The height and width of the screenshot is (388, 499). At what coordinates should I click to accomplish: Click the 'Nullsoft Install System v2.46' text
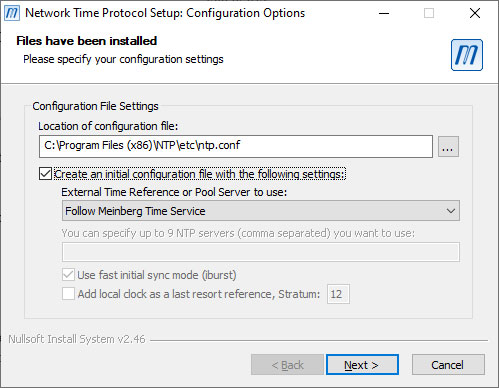(x=77, y=339)
